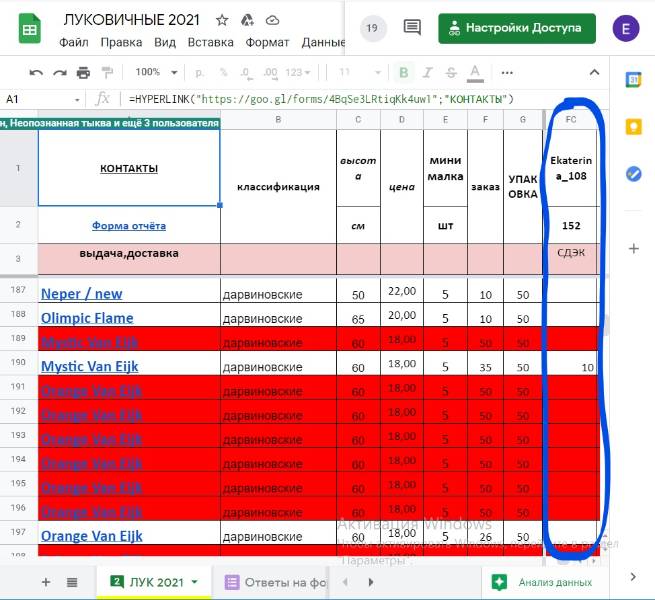Star the ЛУКОВИЧНЫЕ 2021 document

tap(222, 20)
